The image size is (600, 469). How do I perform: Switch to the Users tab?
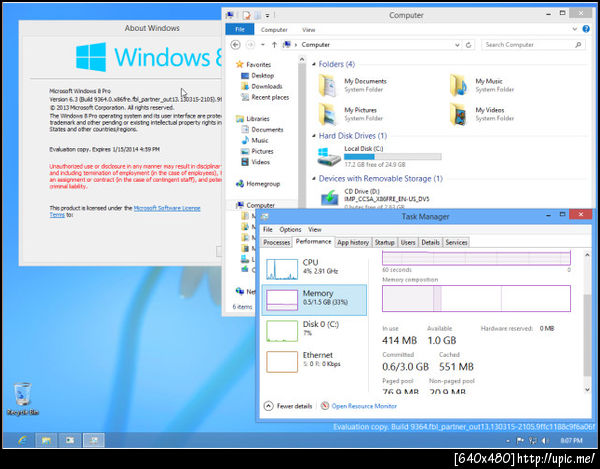[408, 243]
